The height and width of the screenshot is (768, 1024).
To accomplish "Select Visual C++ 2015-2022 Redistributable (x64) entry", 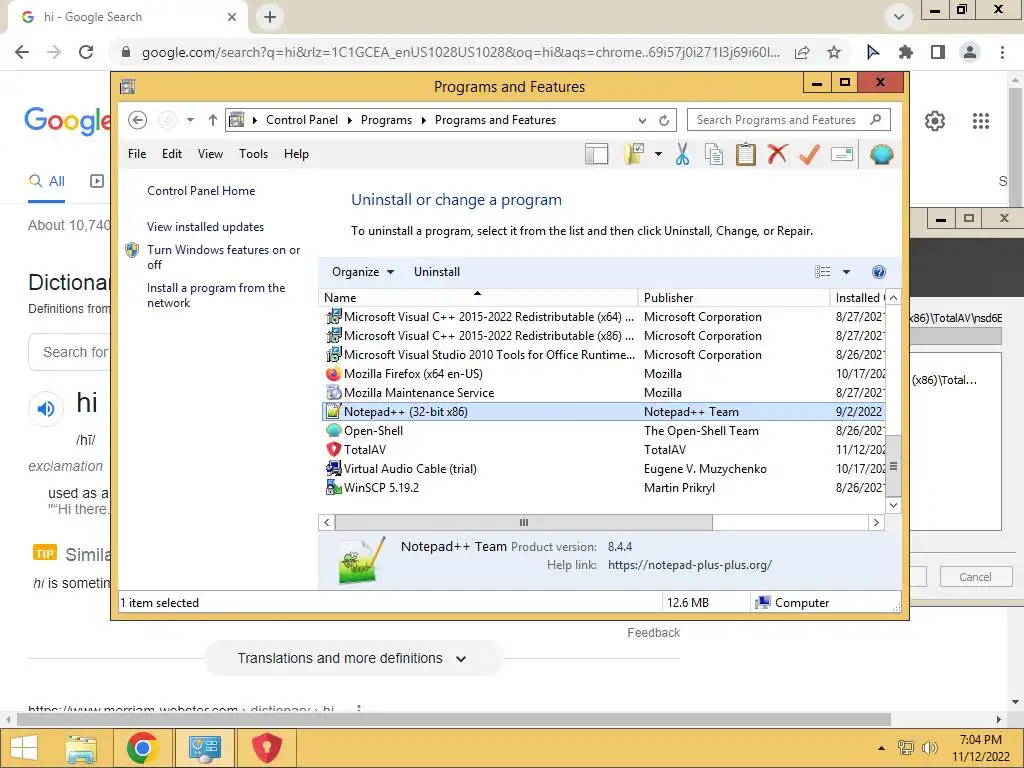I will click(603, 317).
